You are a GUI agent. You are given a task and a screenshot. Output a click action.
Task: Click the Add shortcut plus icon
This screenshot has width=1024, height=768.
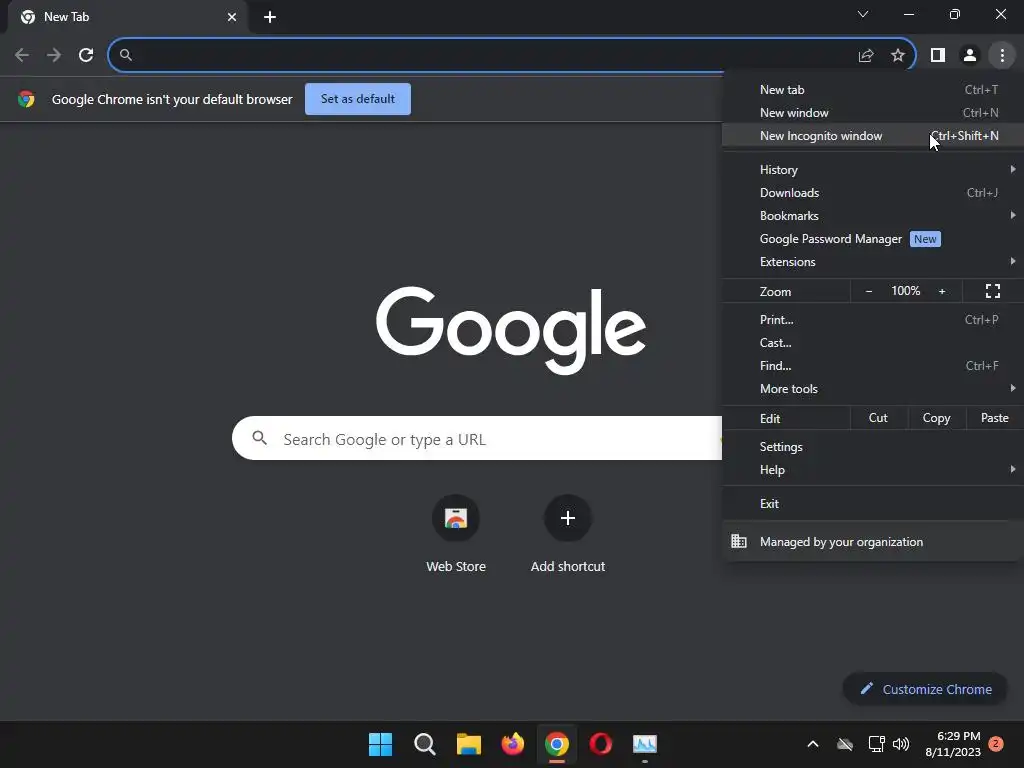click(568, 519)
